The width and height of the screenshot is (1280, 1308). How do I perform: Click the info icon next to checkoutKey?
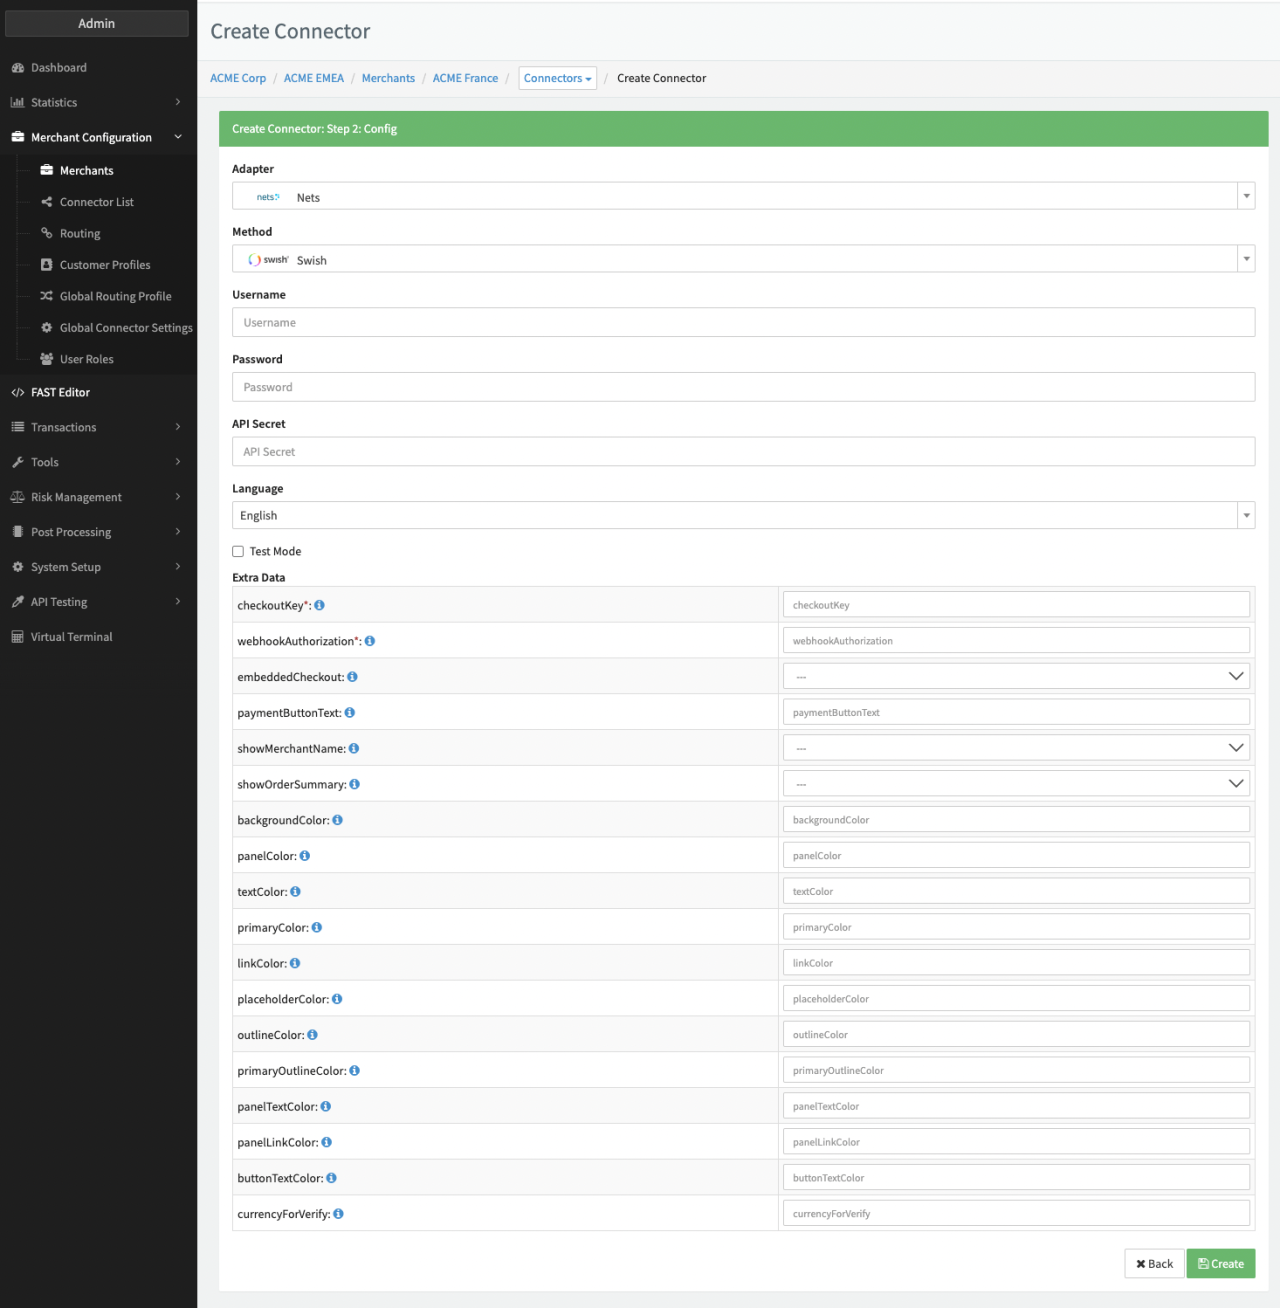[x=319, y=605]
